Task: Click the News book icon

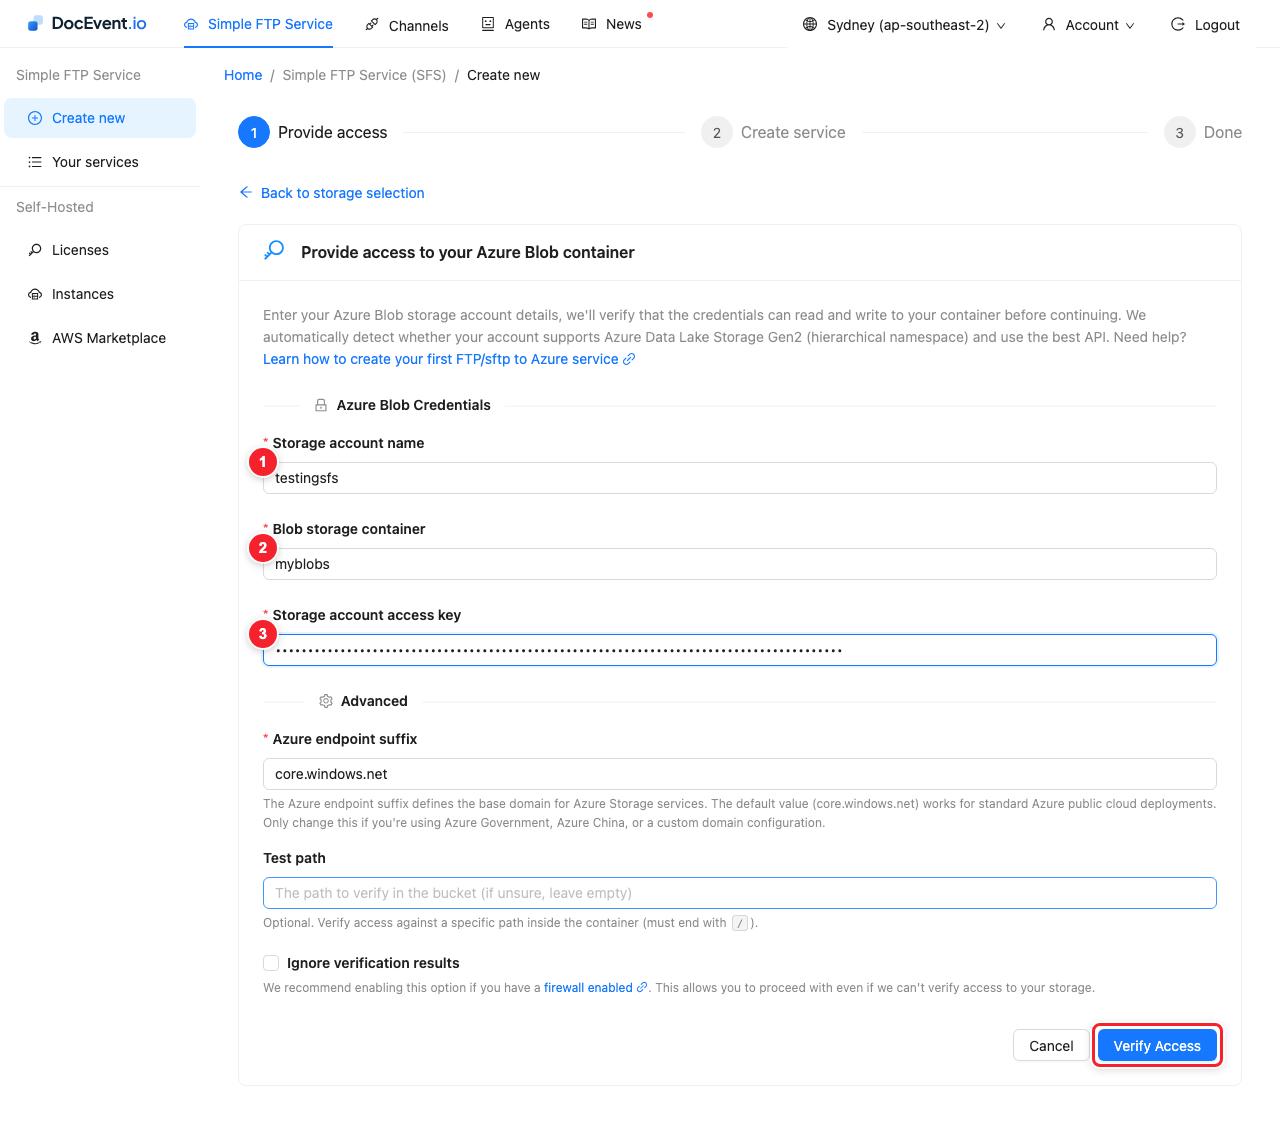Action: (589, 24)
